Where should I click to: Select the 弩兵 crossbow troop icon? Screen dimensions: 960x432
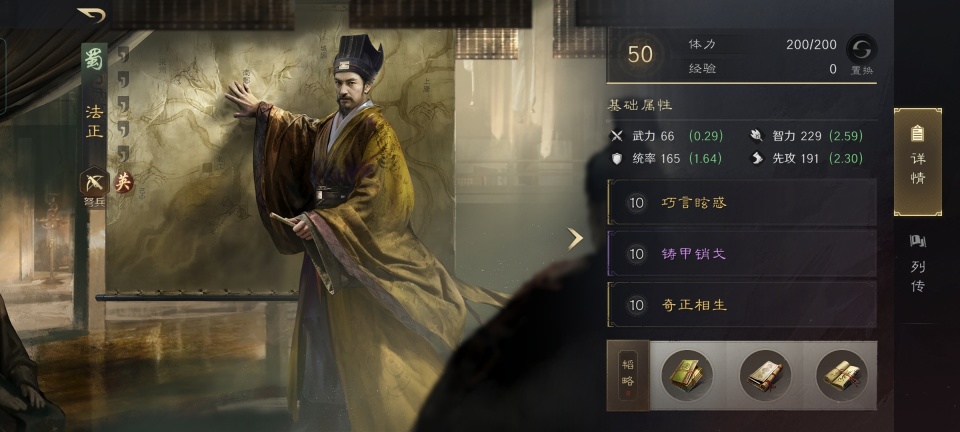point(94,182)
